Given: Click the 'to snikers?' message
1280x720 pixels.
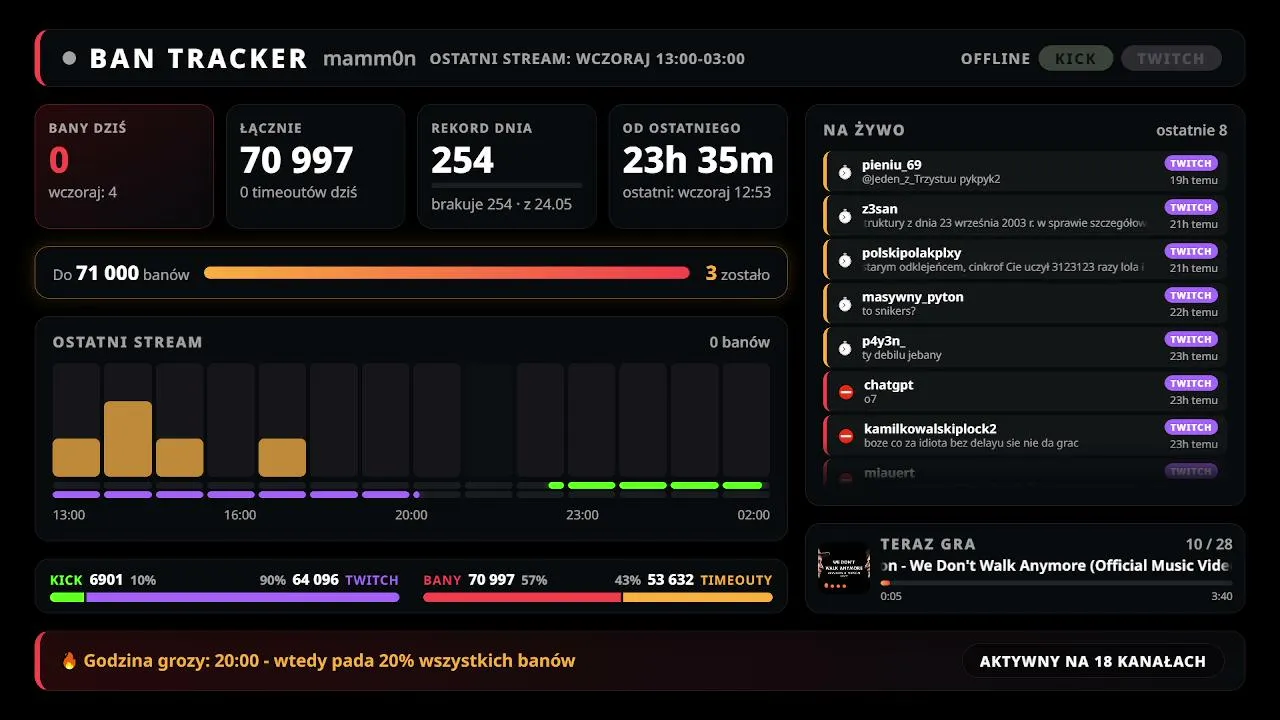Looking at the screenshot, I should [x=889, y=311].
